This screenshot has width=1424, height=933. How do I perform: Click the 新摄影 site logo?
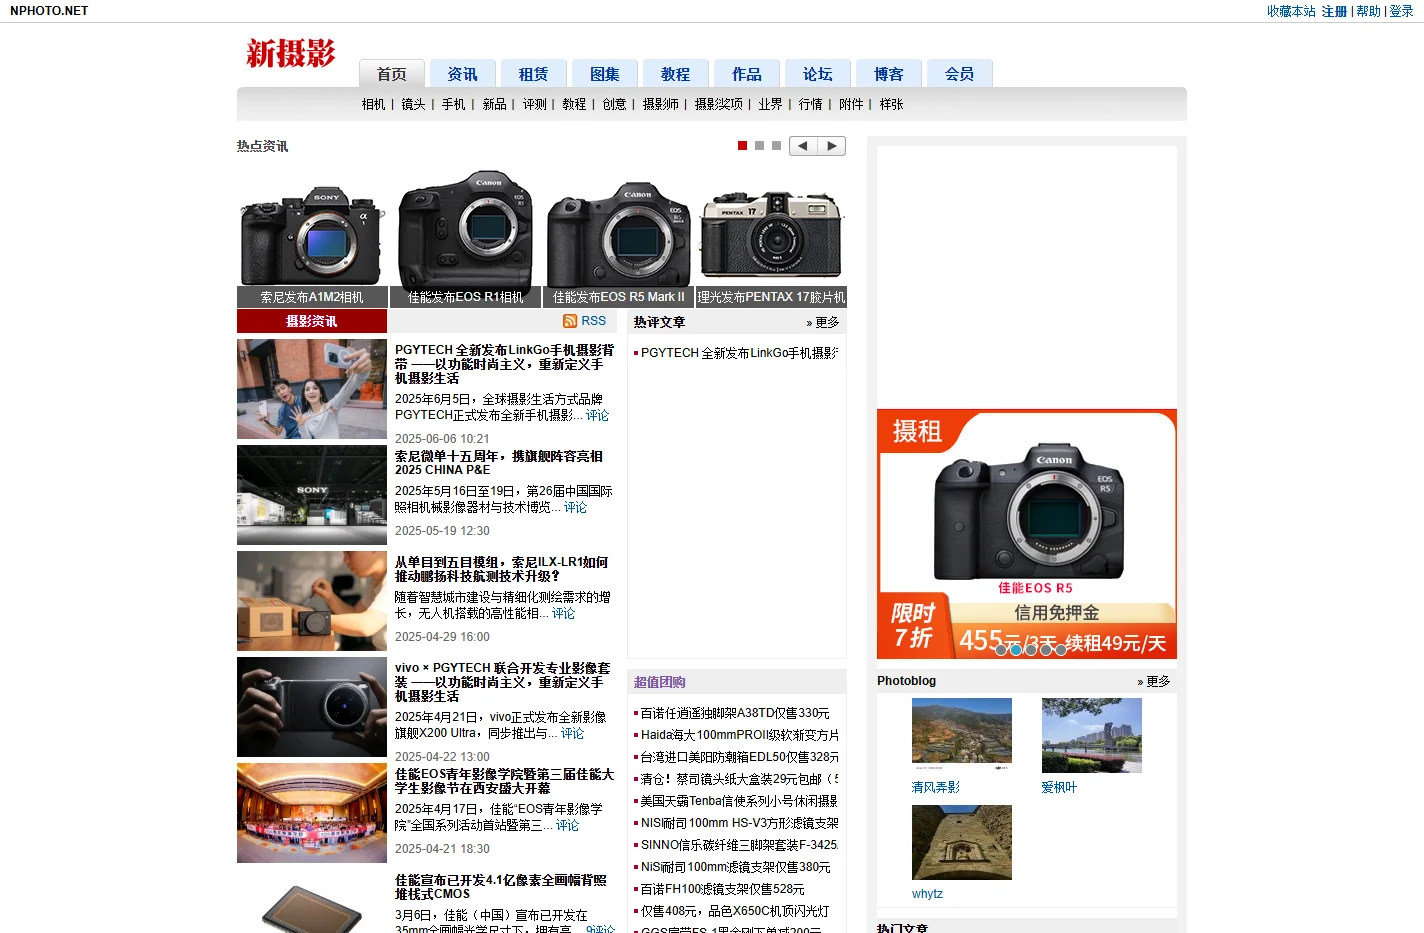pyautogui.click(x=291, y=53)
